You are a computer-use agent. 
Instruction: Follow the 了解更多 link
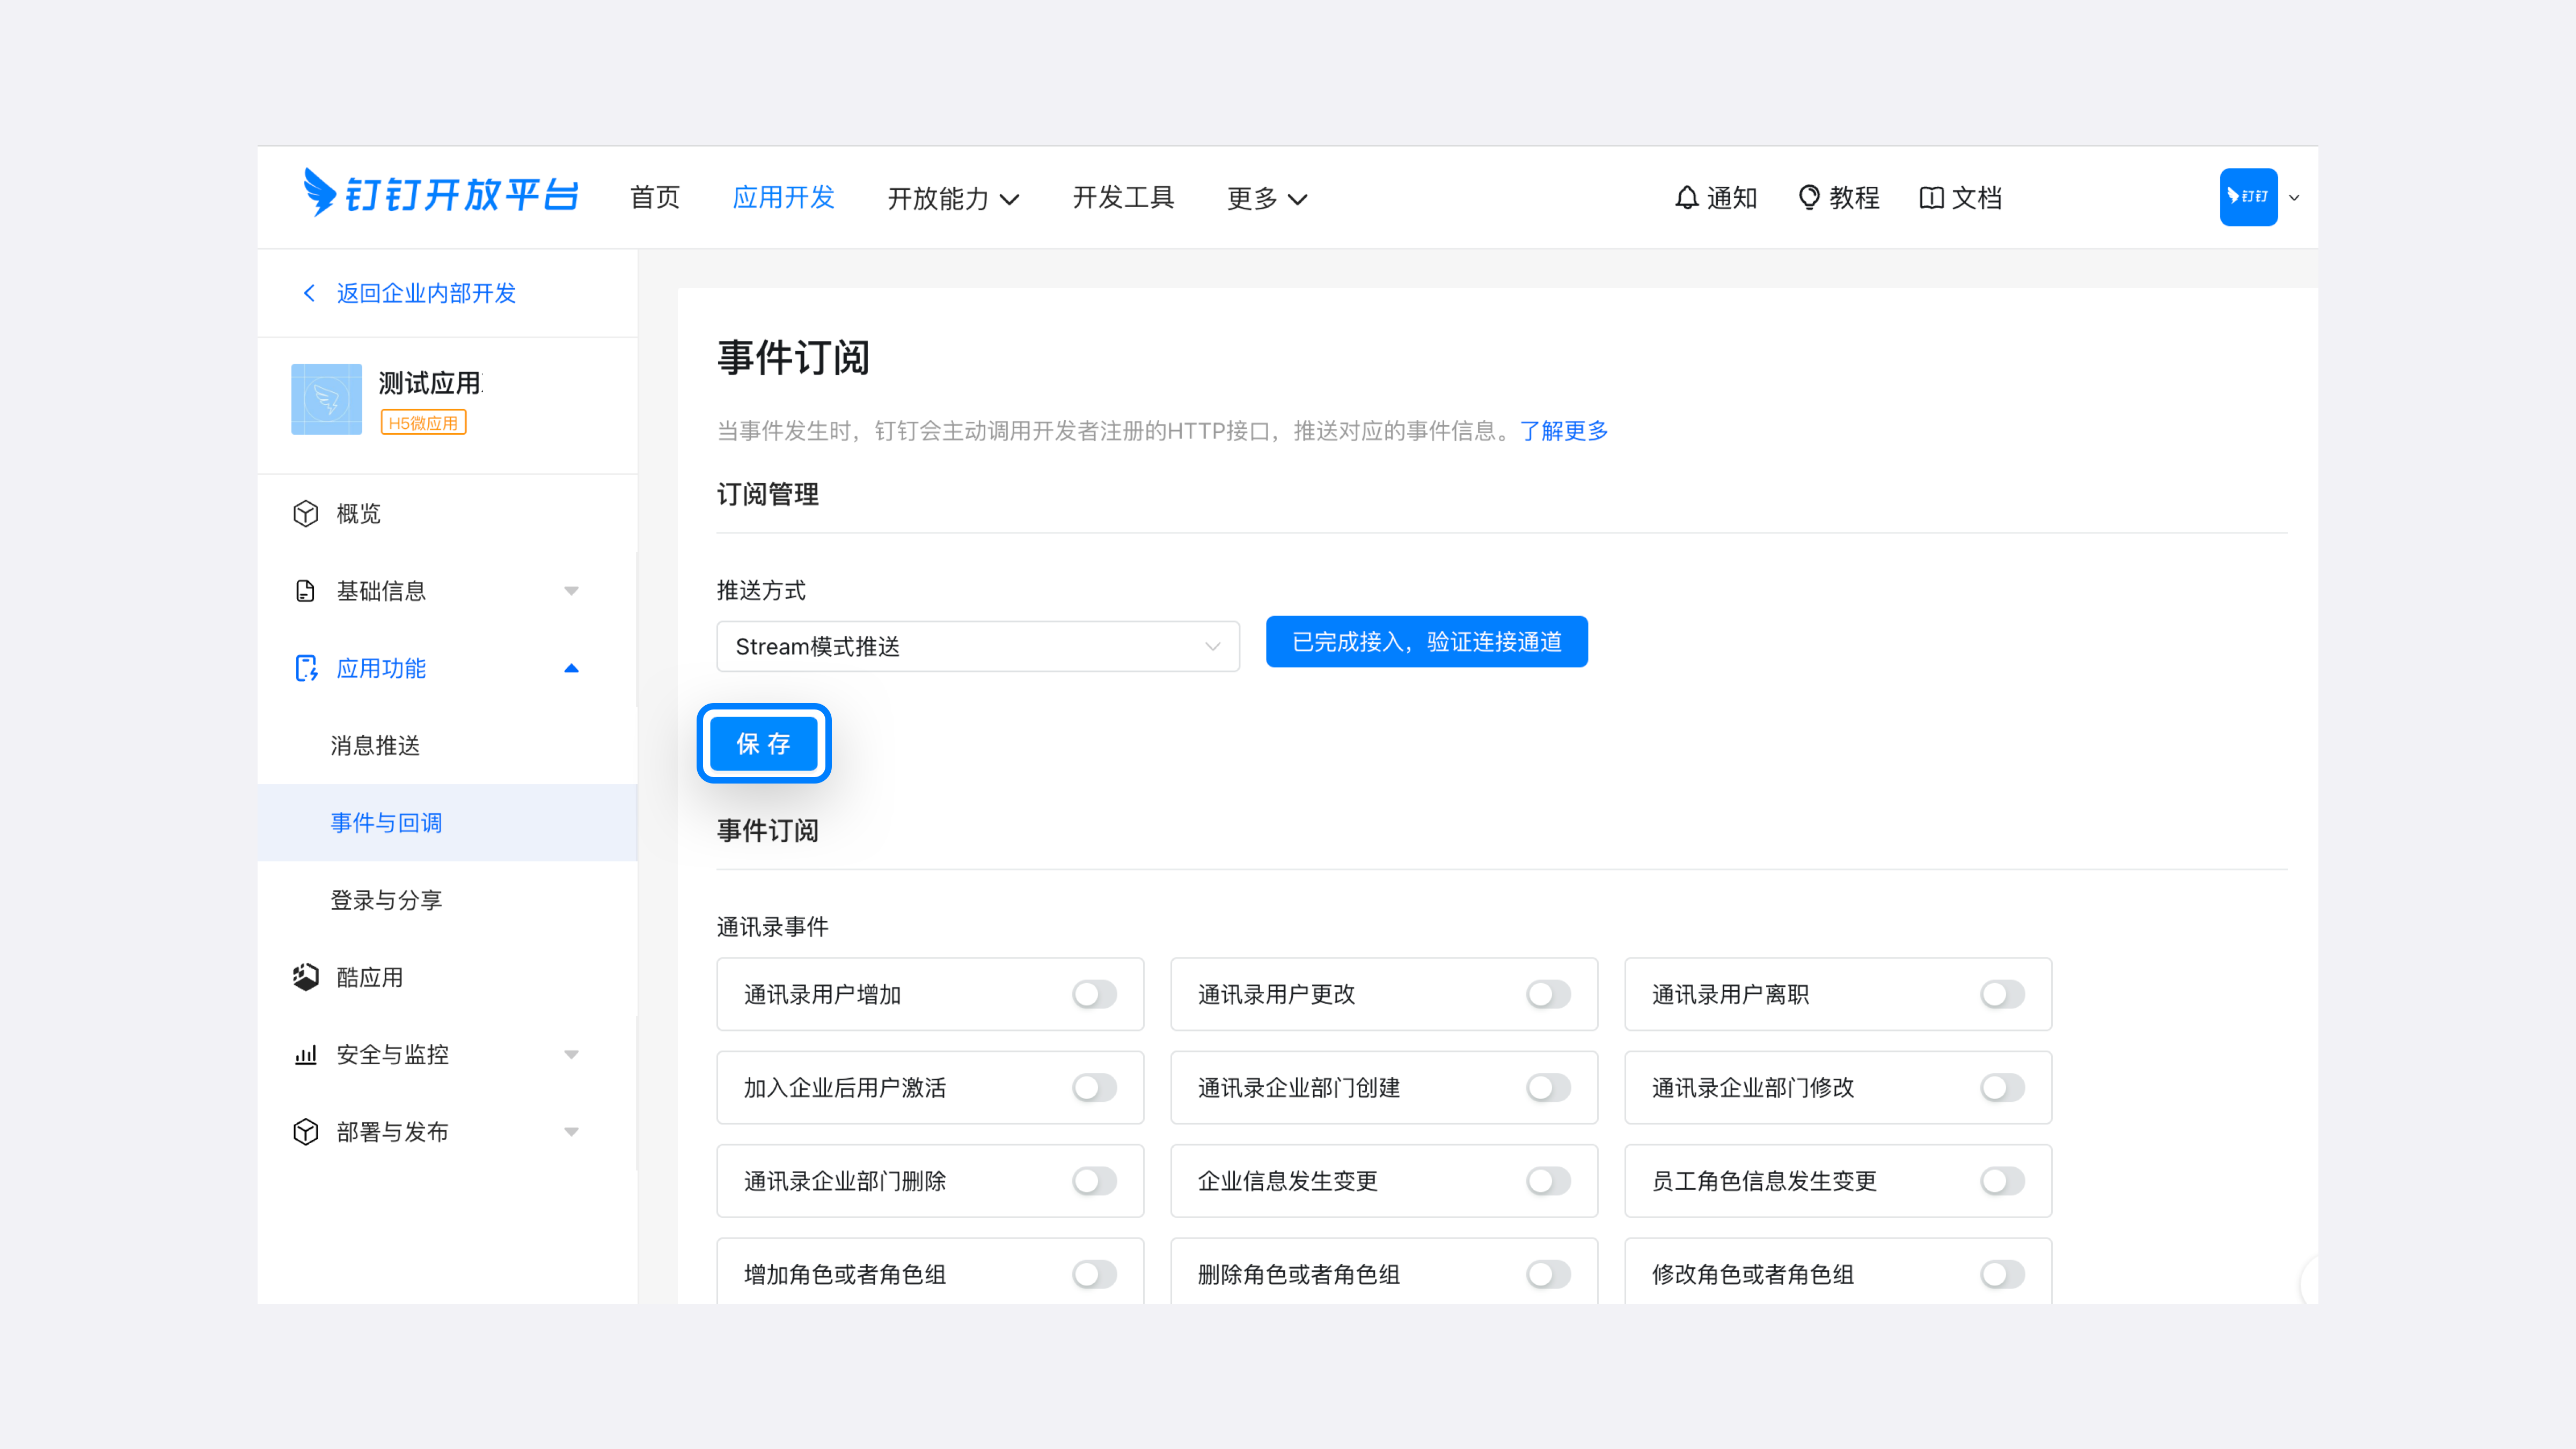(1564, 431)
